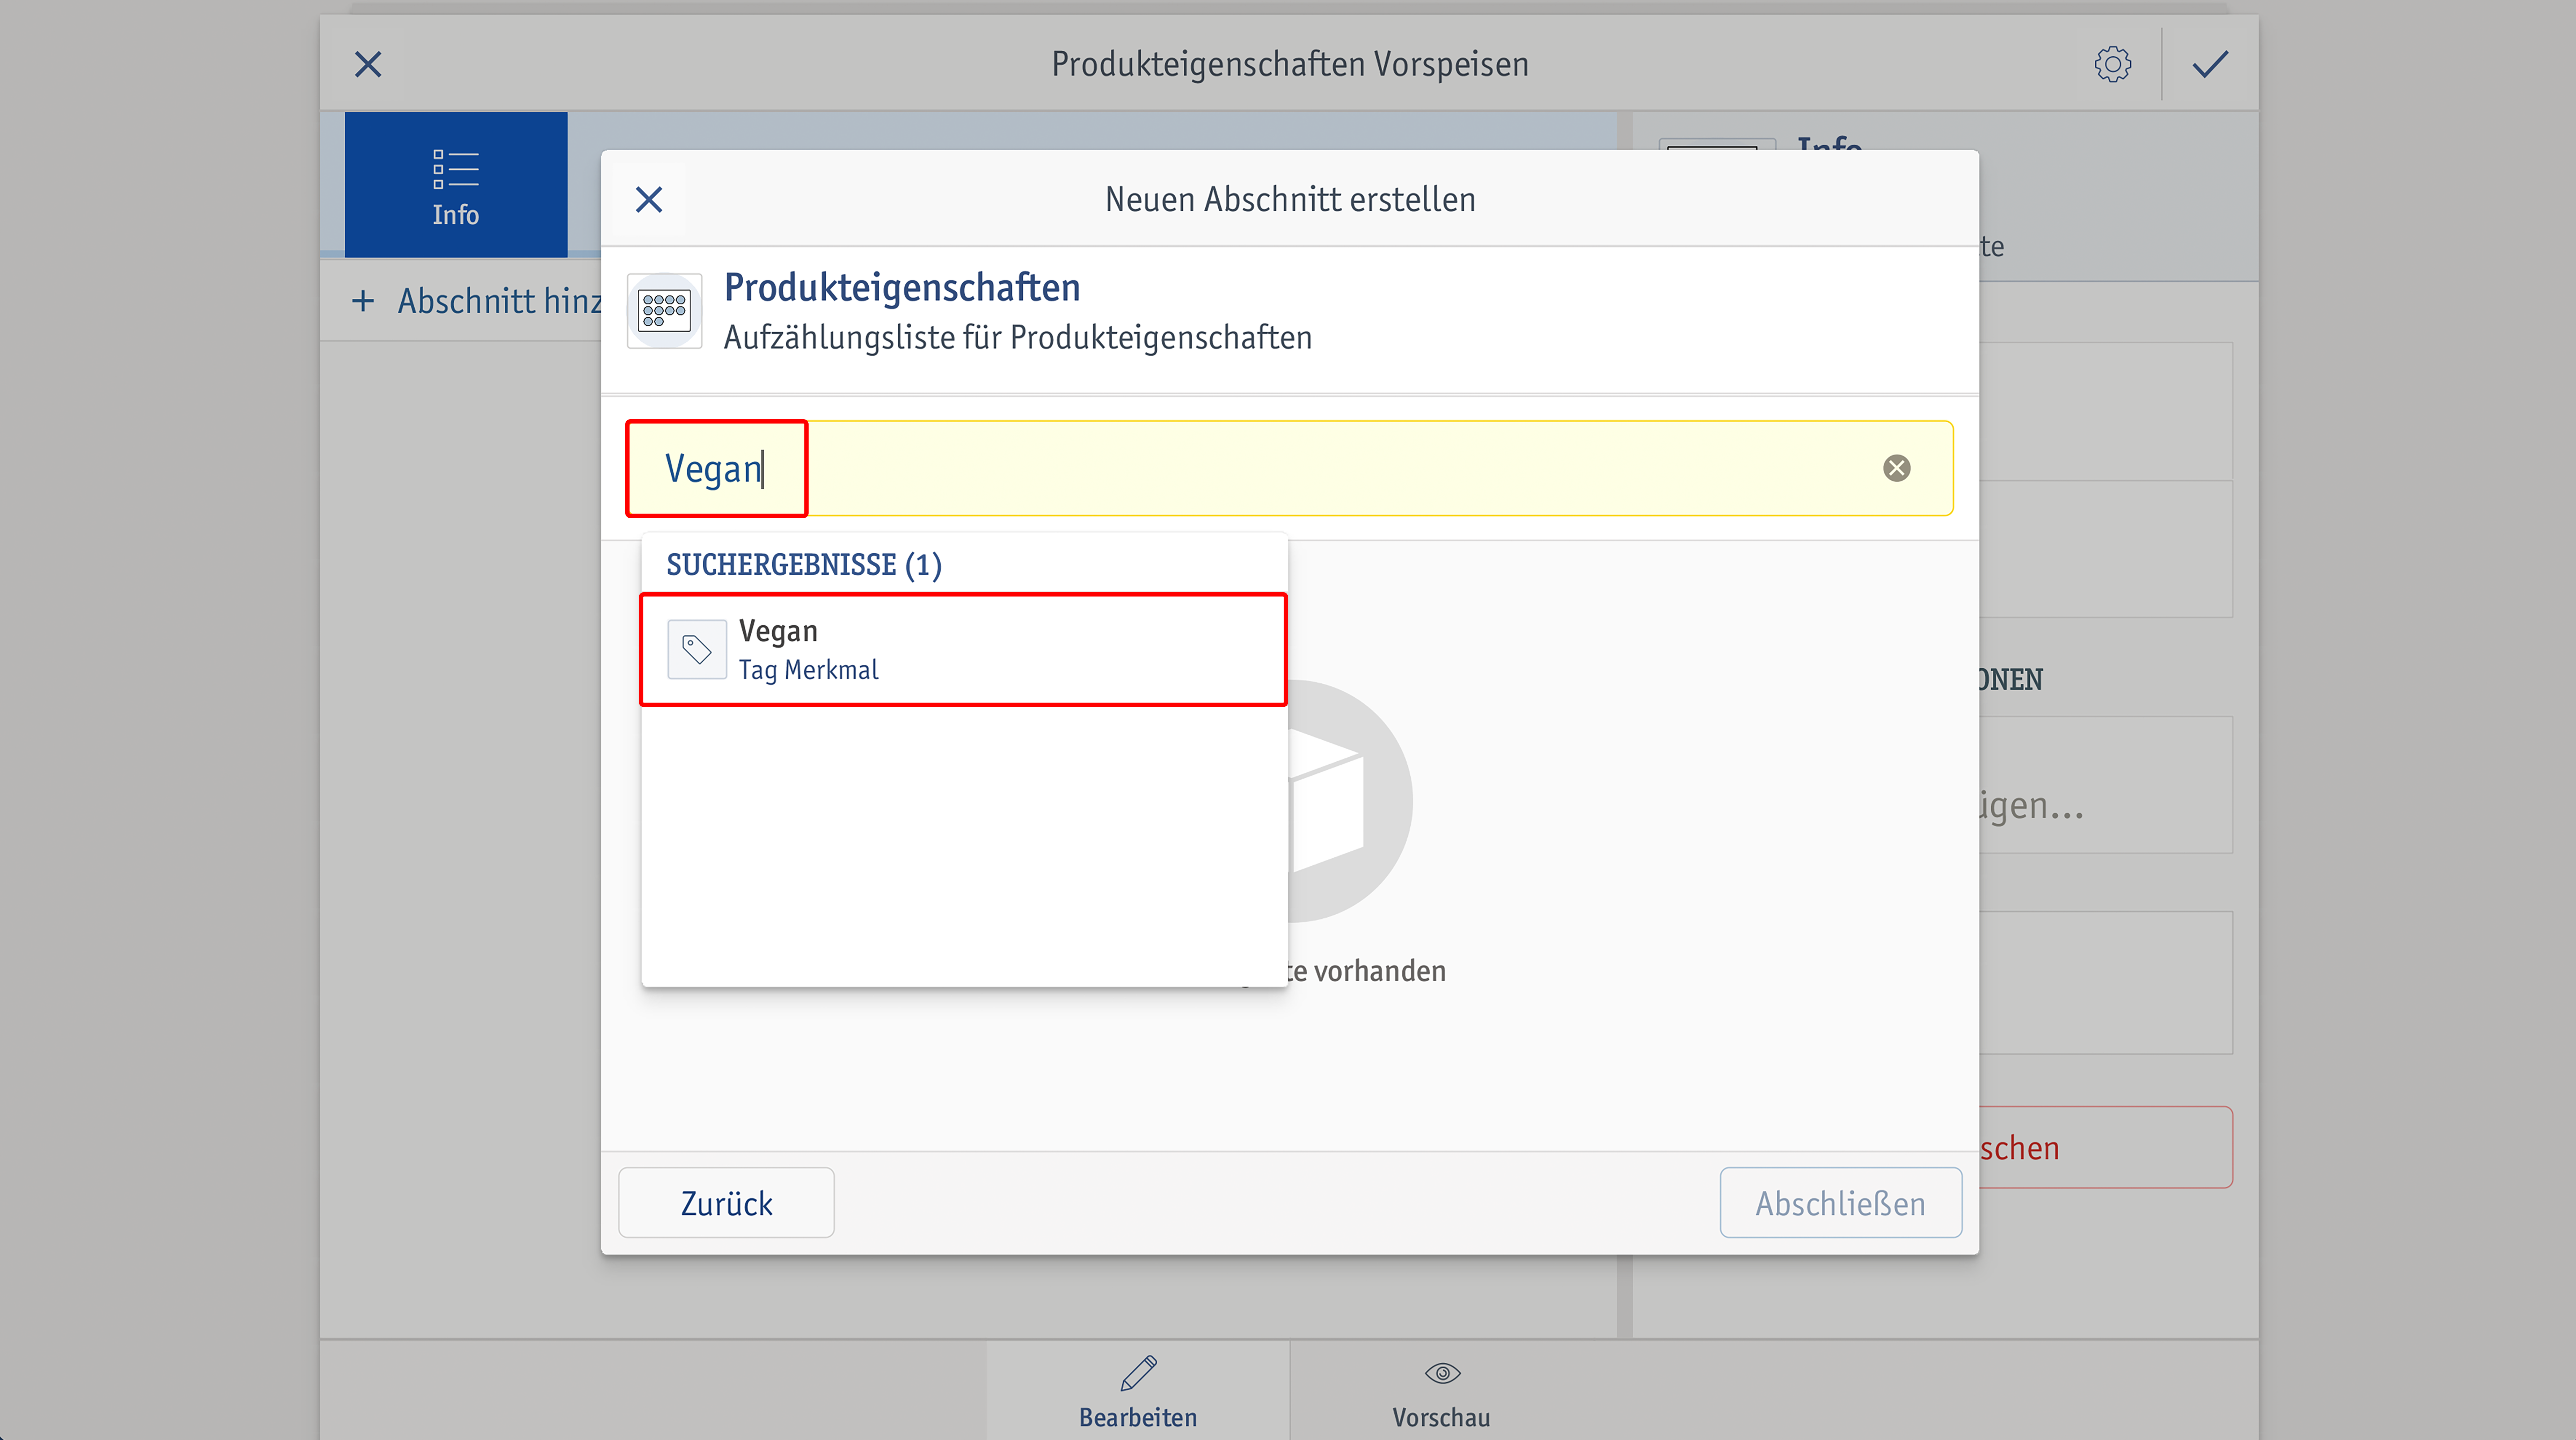Confirm with the checkmark in top bar

(2210, 65)
